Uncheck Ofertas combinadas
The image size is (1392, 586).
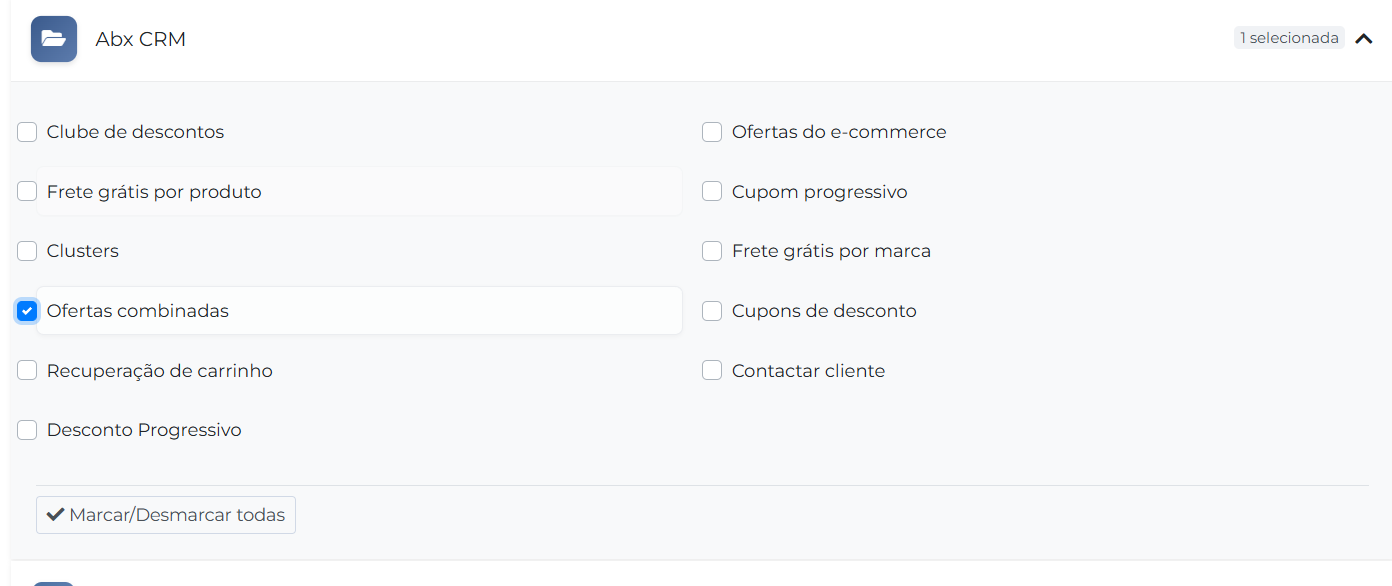(x=27, y=311)
